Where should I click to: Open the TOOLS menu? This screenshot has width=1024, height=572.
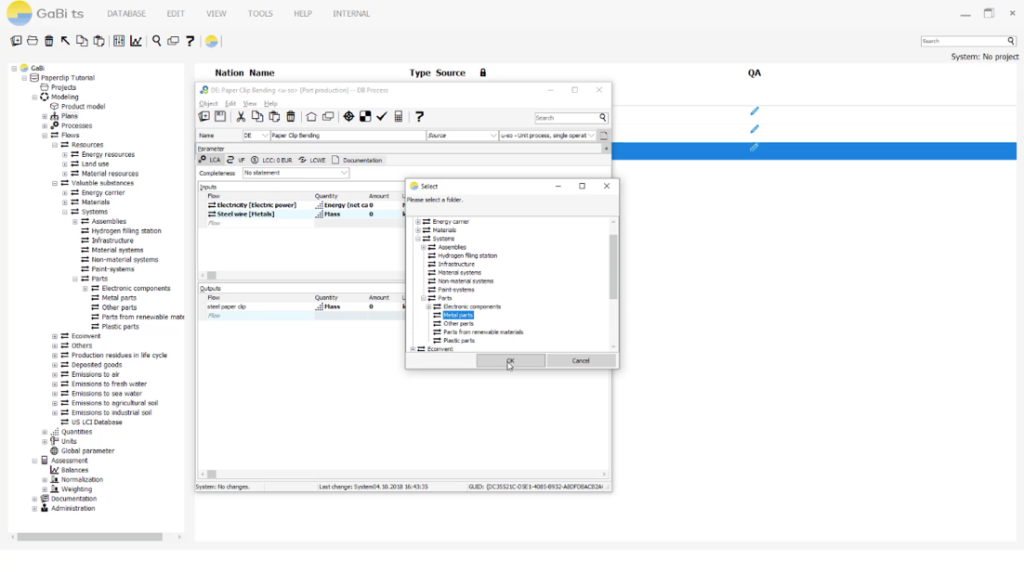point(260,14)
